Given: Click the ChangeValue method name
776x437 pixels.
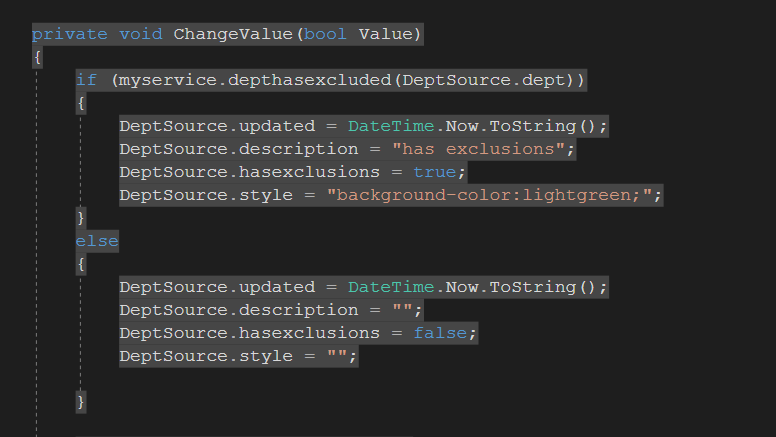Looking at the screenshot, I should pyautogui.click(x=233, y=34).
